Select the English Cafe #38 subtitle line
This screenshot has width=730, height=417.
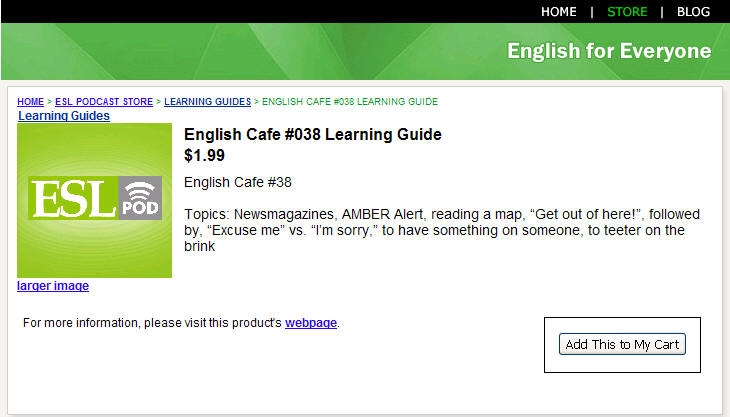(238, 182)
